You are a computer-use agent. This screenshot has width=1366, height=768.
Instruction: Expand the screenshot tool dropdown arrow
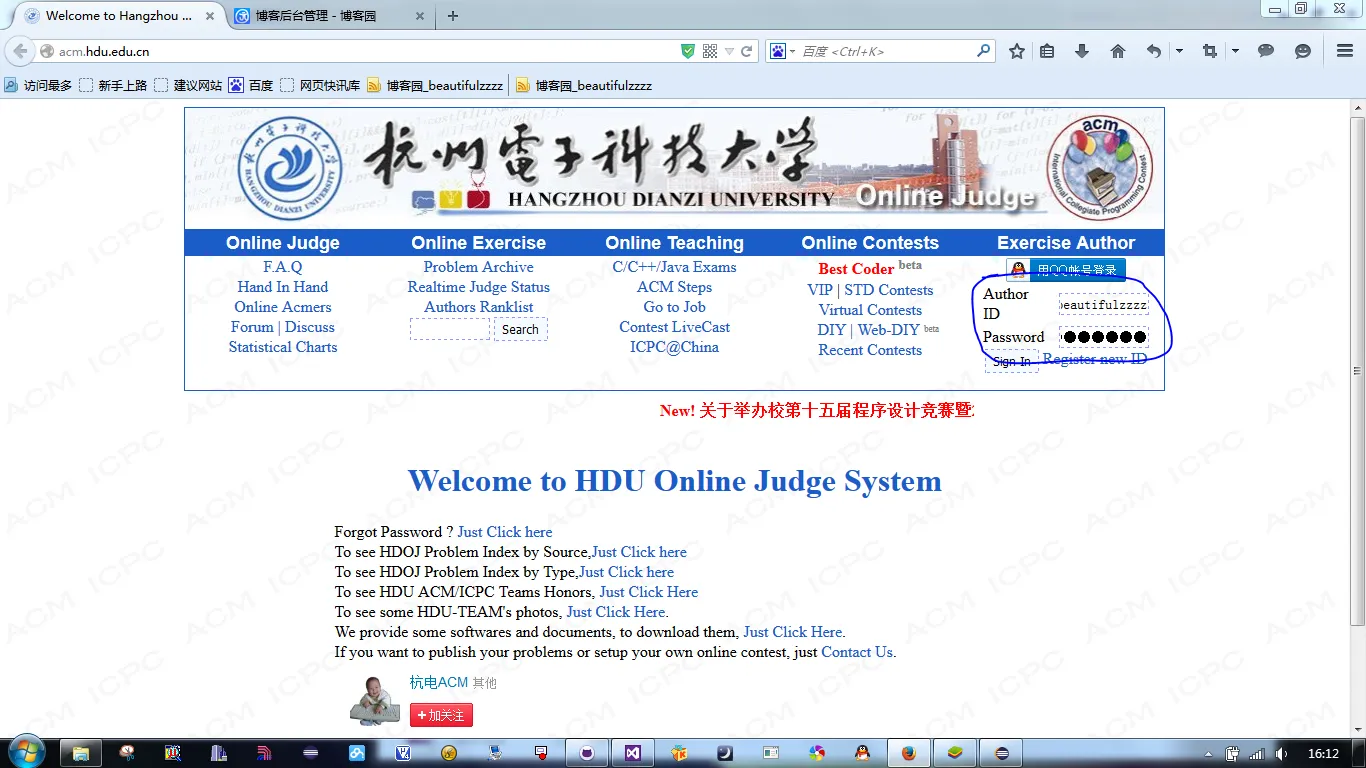click(1235, 51)
